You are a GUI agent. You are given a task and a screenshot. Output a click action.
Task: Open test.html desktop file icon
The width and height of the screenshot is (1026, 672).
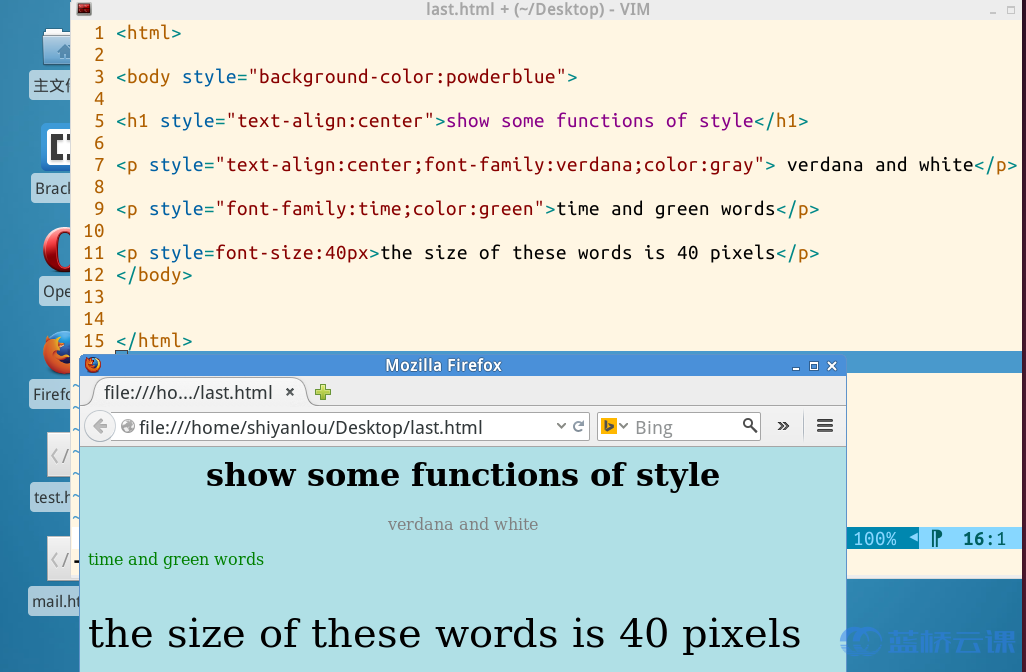click(x=59, y=454)
